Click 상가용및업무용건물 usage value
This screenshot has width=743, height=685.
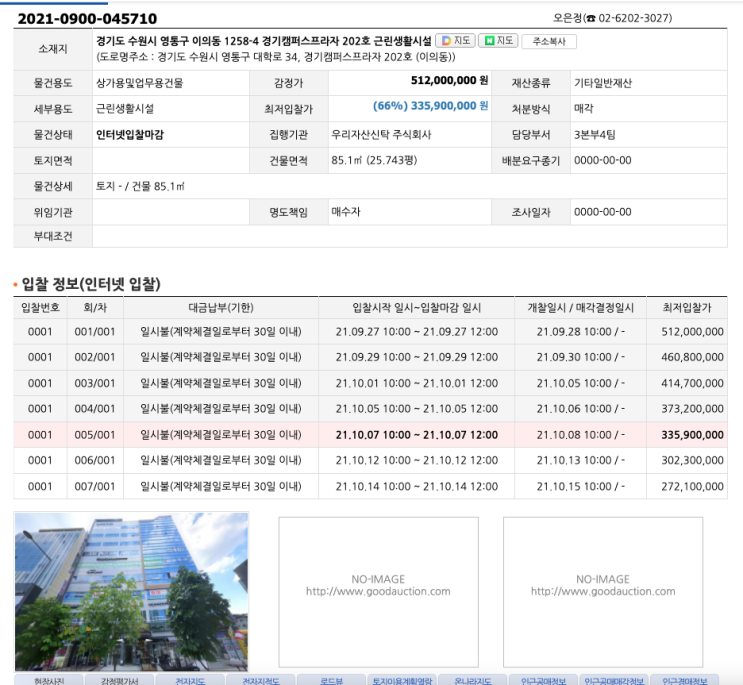pos(139,83)
